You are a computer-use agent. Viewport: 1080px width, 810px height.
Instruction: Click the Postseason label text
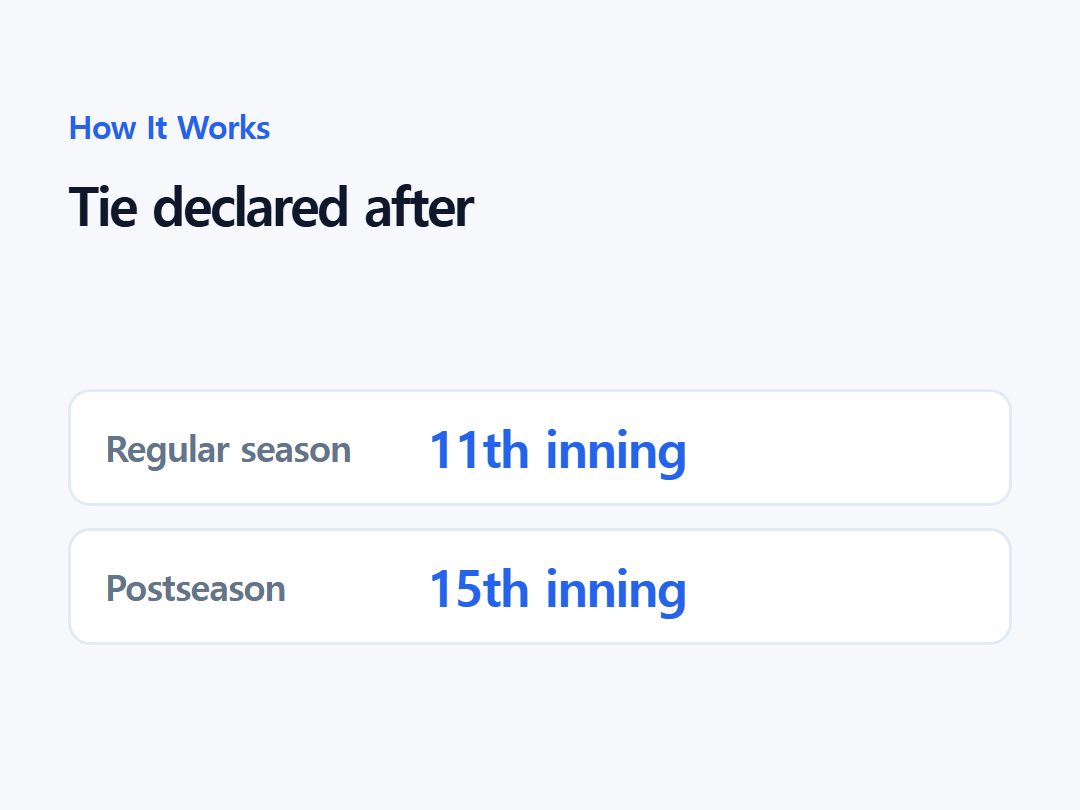[196, 589]
